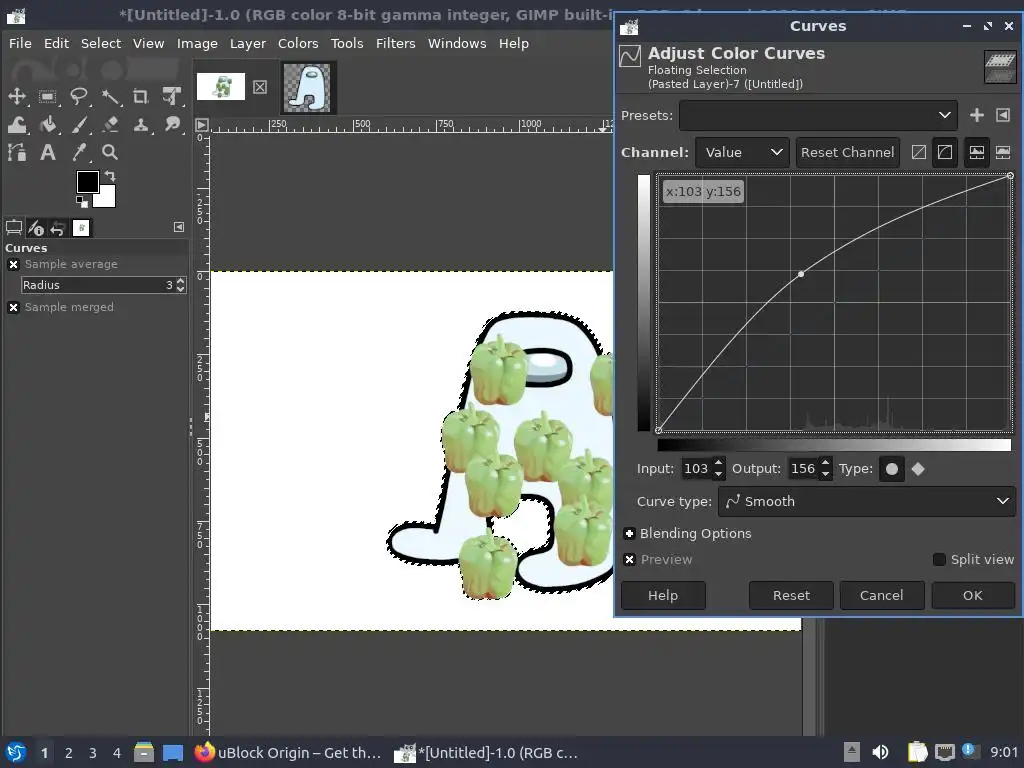Toggle the Sample merged checkbox
This screenshot has width=1024, height=768.
click(13, 308)
